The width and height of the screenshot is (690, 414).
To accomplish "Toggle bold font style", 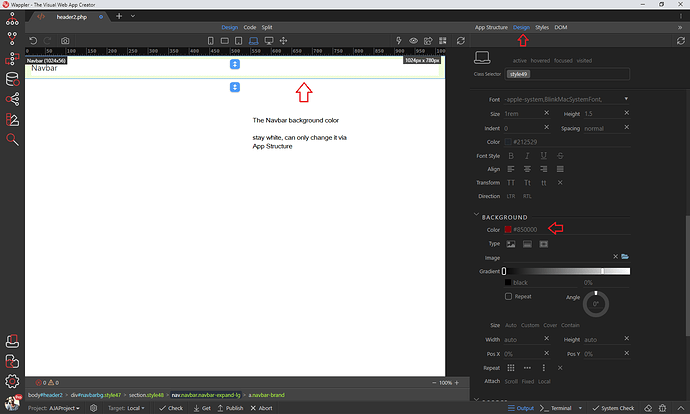I will 511,156.
